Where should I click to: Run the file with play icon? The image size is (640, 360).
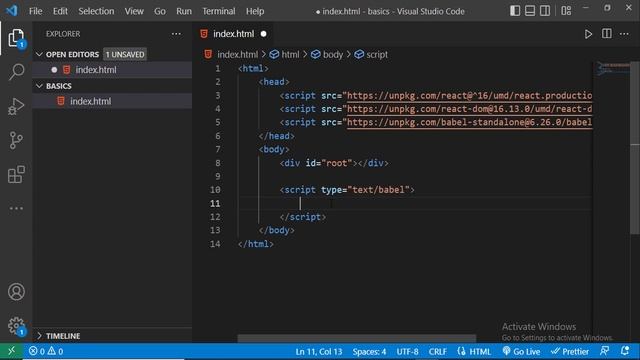(x=588, y=34)
